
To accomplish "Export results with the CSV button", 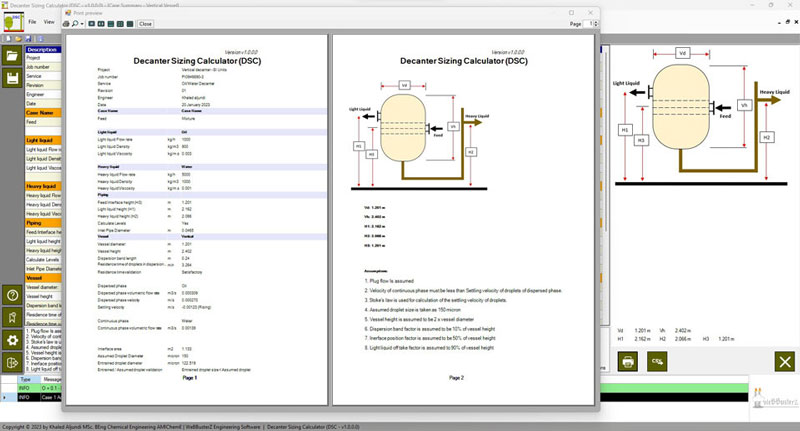I will coord(658,361).
